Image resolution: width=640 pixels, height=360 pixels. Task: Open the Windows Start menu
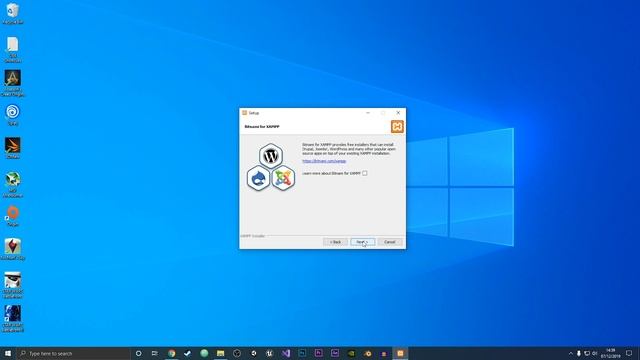[x=8, y=353]
